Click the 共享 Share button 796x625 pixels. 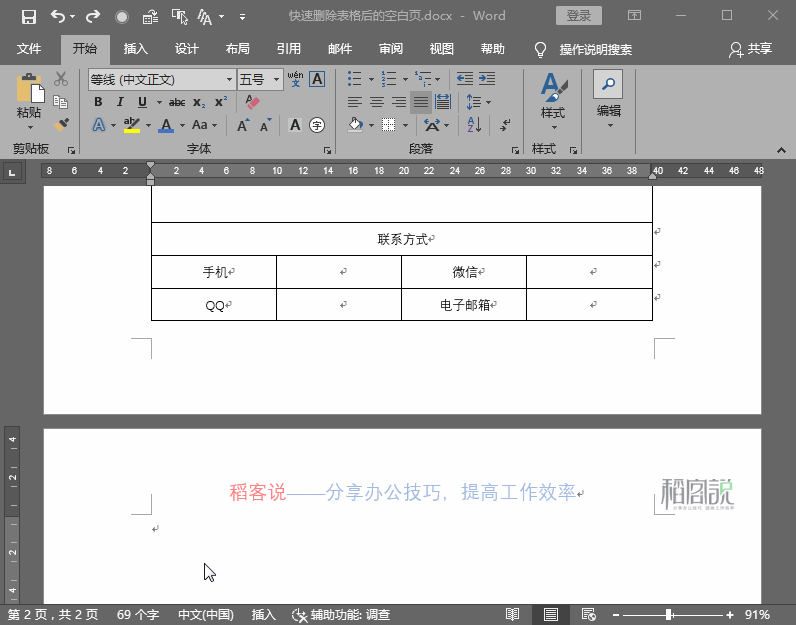coord(751,49)
